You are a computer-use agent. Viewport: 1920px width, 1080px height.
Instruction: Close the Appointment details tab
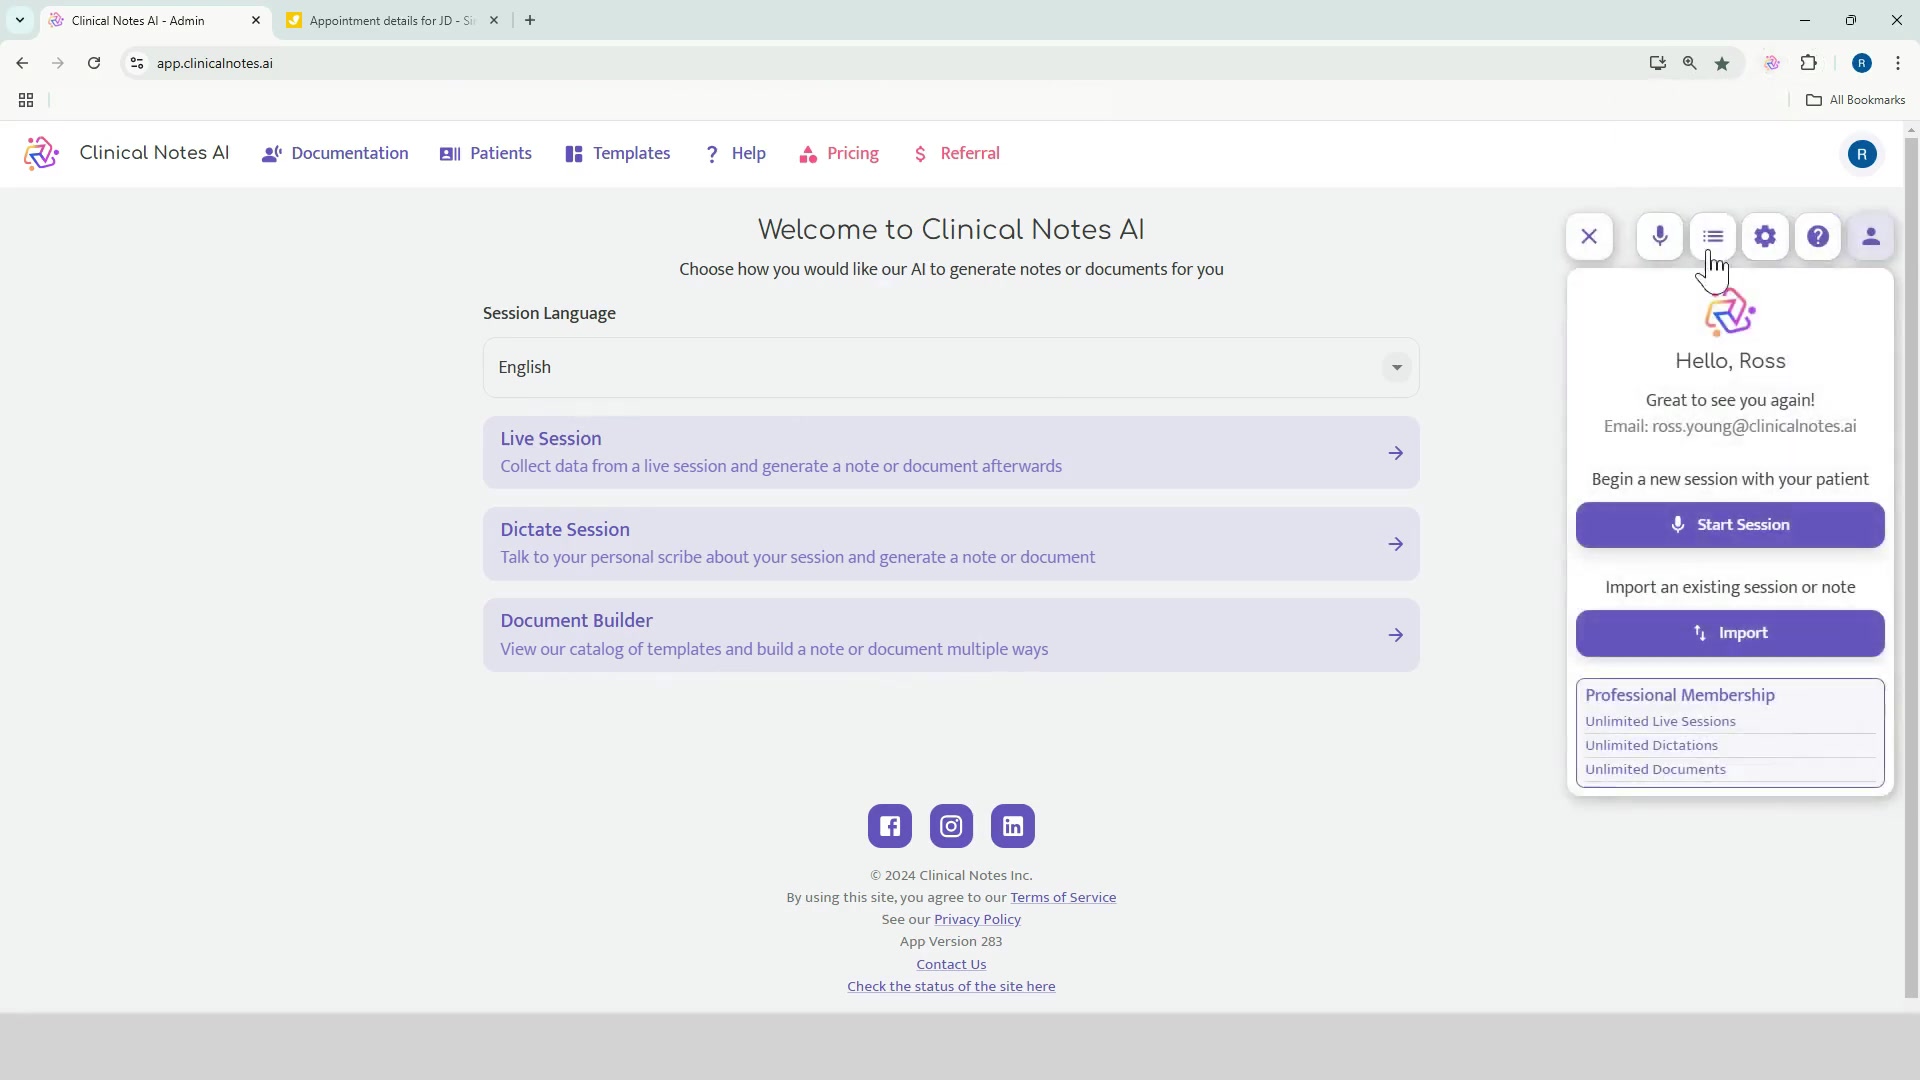pyautogui.click(x=494, y=20)
